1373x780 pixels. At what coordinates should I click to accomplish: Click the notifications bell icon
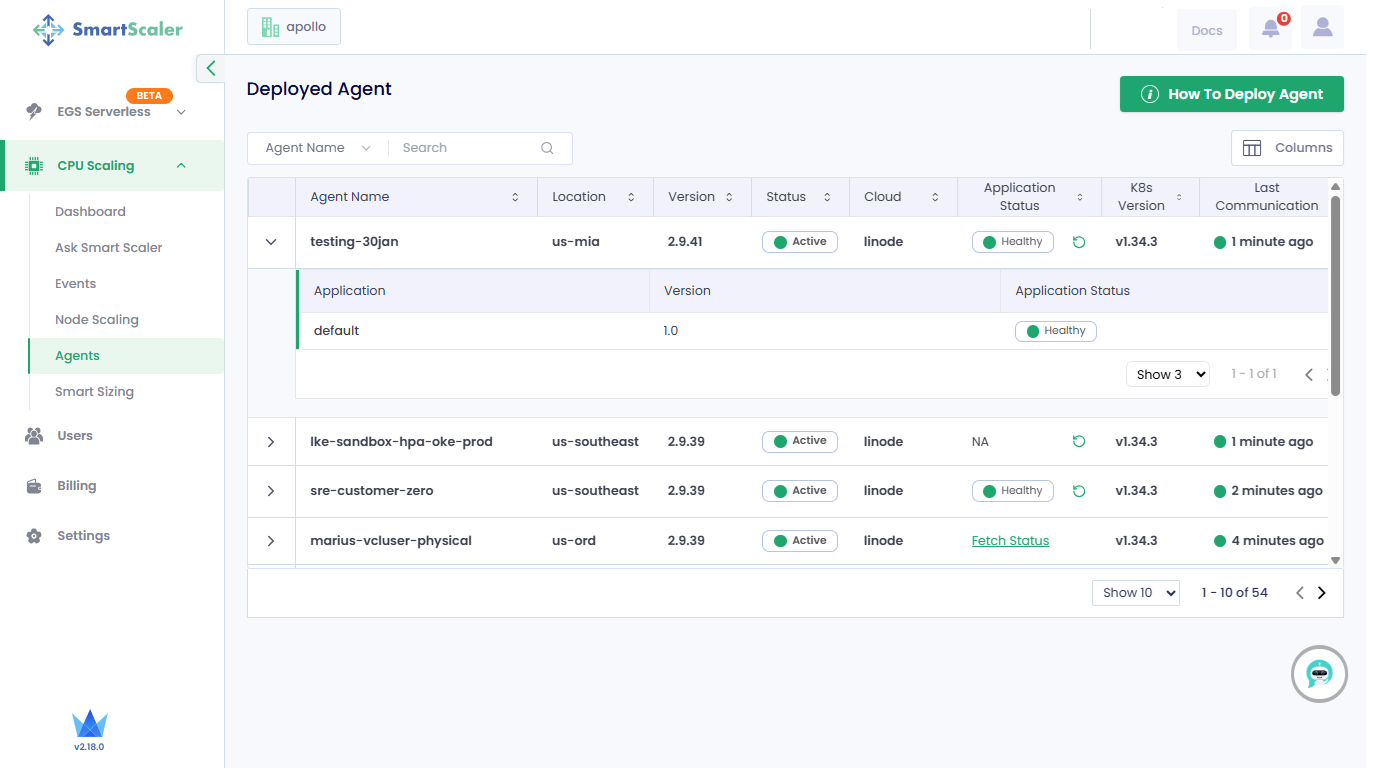coord(1270,29)
